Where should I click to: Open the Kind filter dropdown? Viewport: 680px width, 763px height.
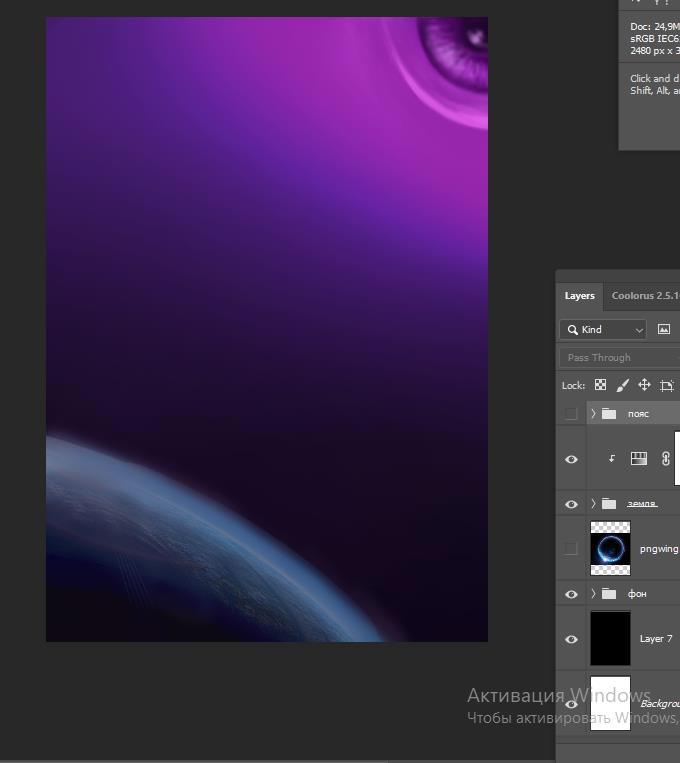[x=603, y=329]
